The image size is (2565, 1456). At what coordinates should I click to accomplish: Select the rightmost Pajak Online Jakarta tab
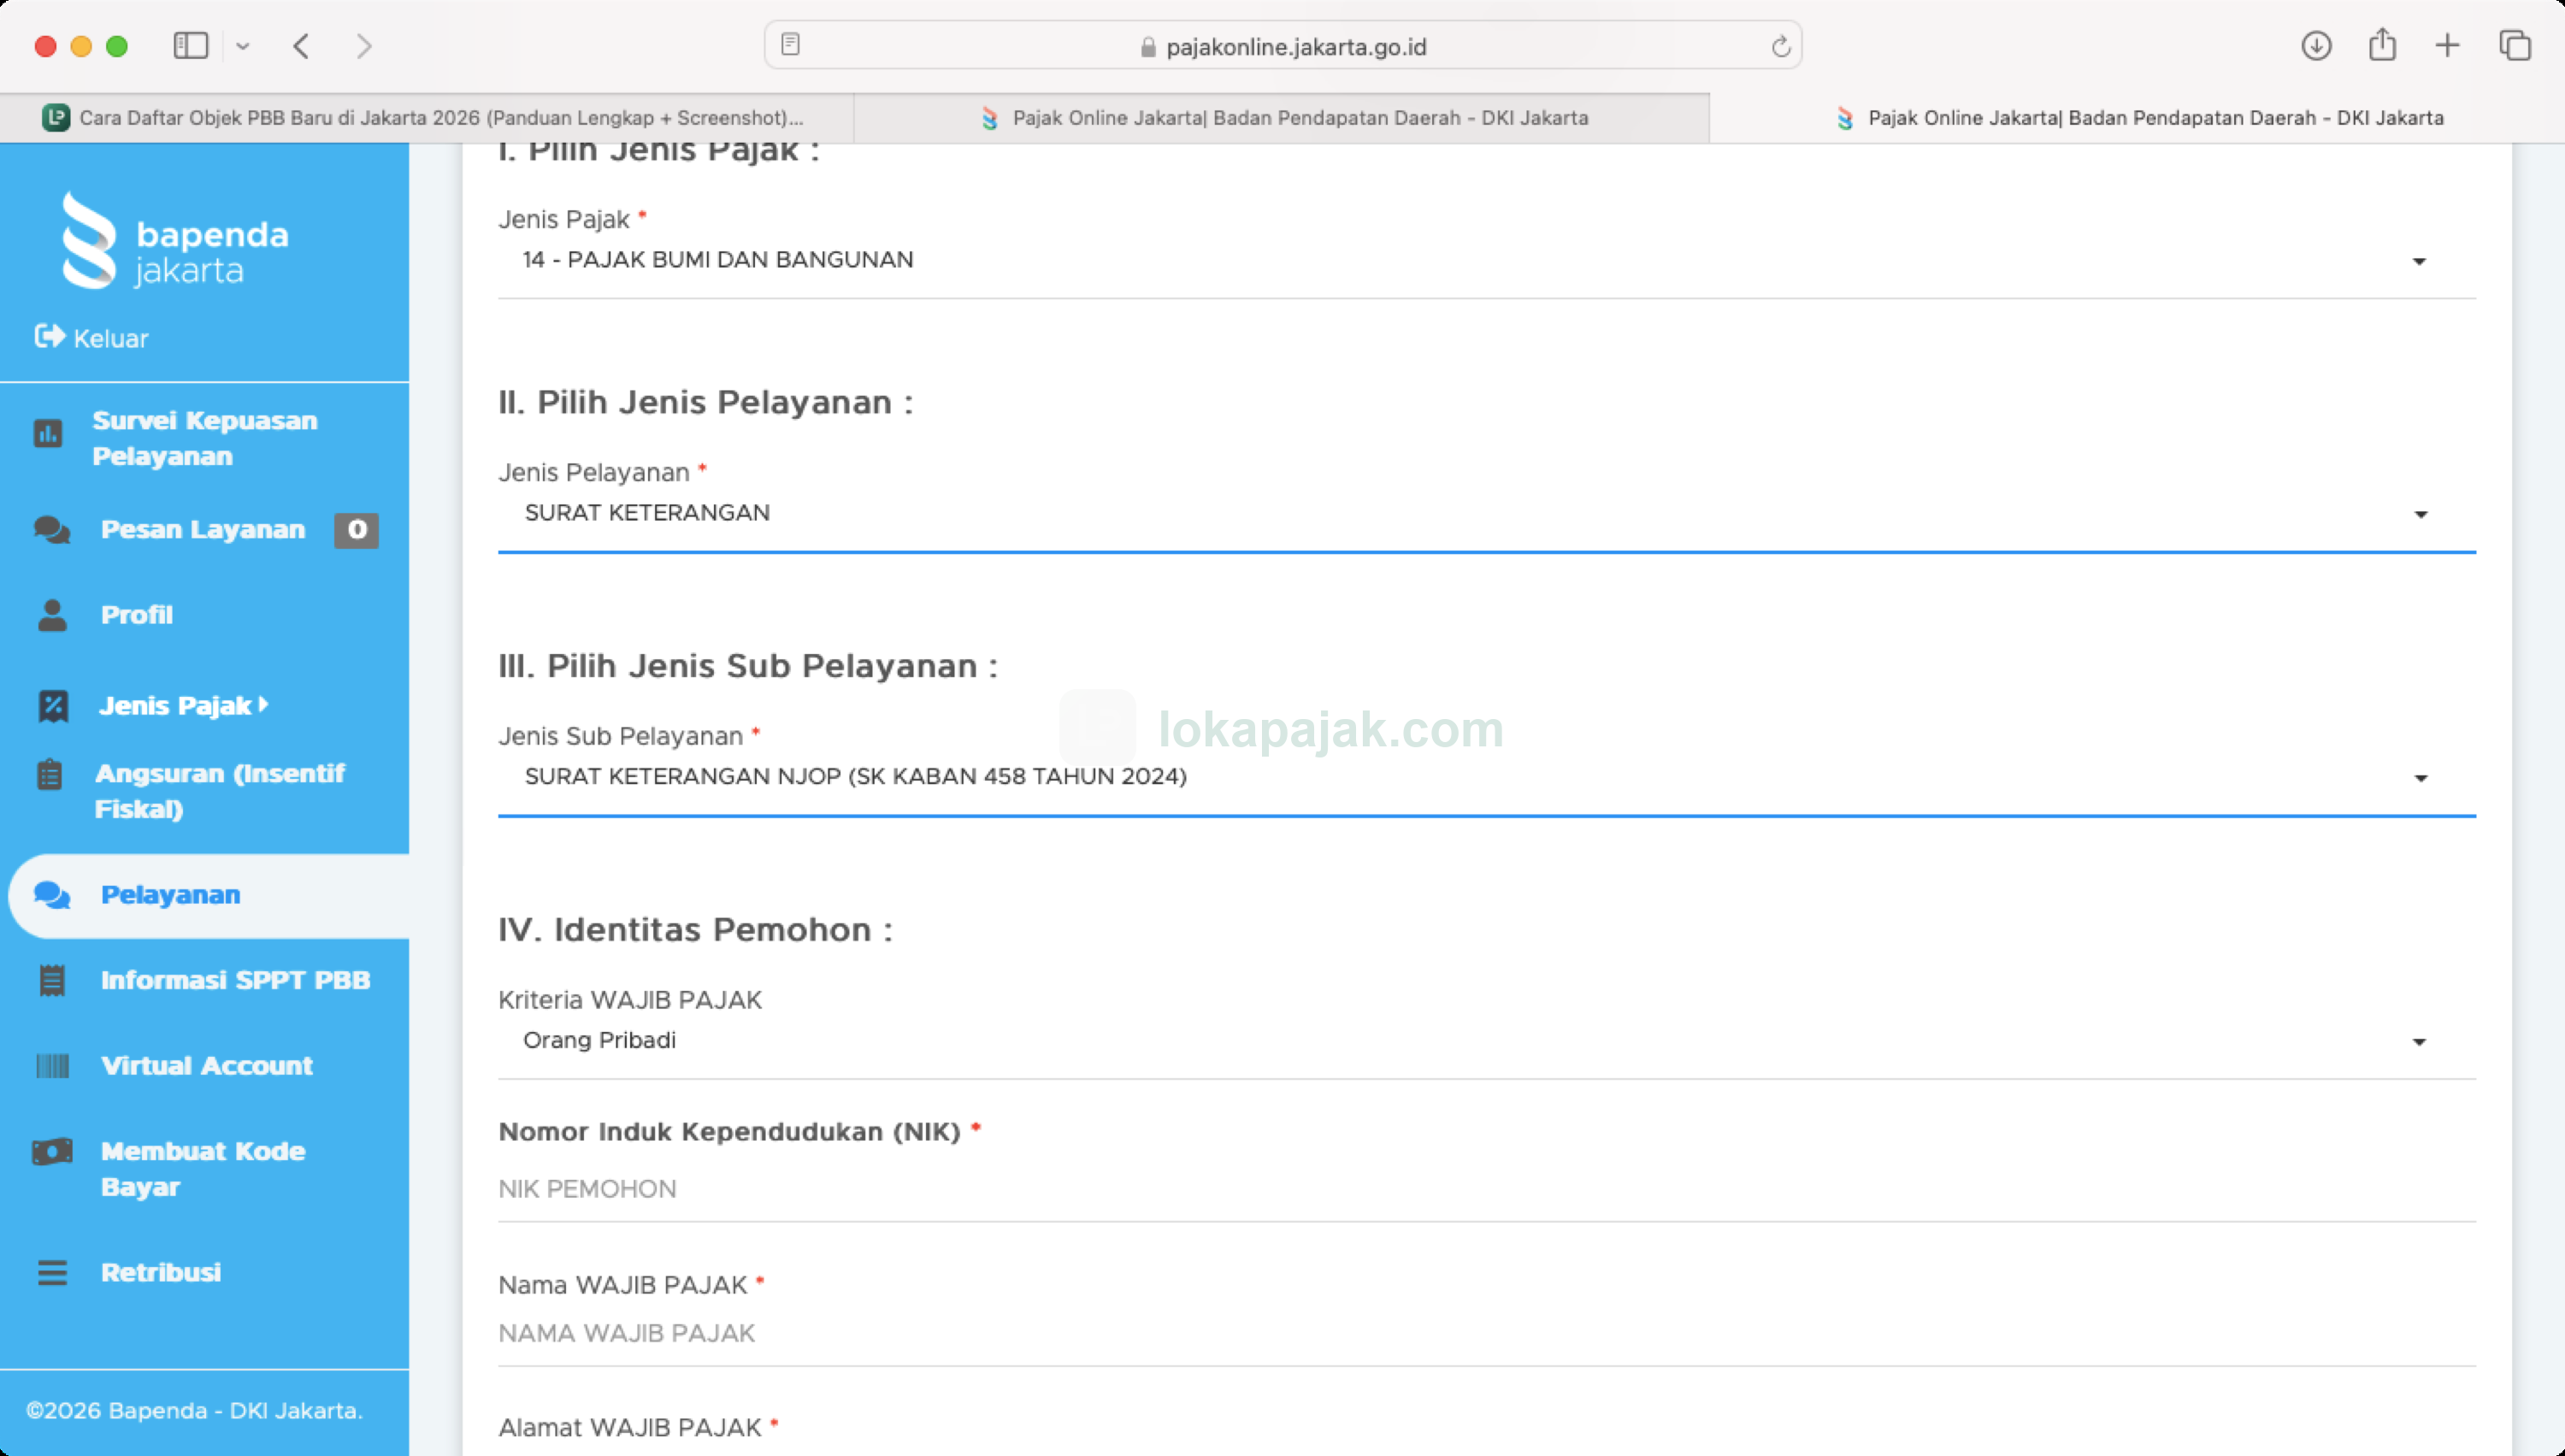click(2137, 118)
